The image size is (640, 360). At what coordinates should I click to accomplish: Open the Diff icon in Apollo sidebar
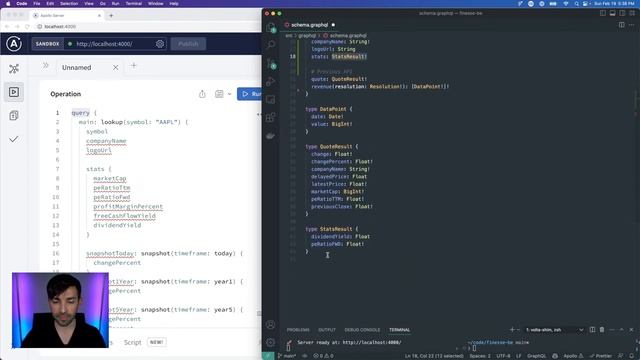pyautogui.click(x=14, y=116)
